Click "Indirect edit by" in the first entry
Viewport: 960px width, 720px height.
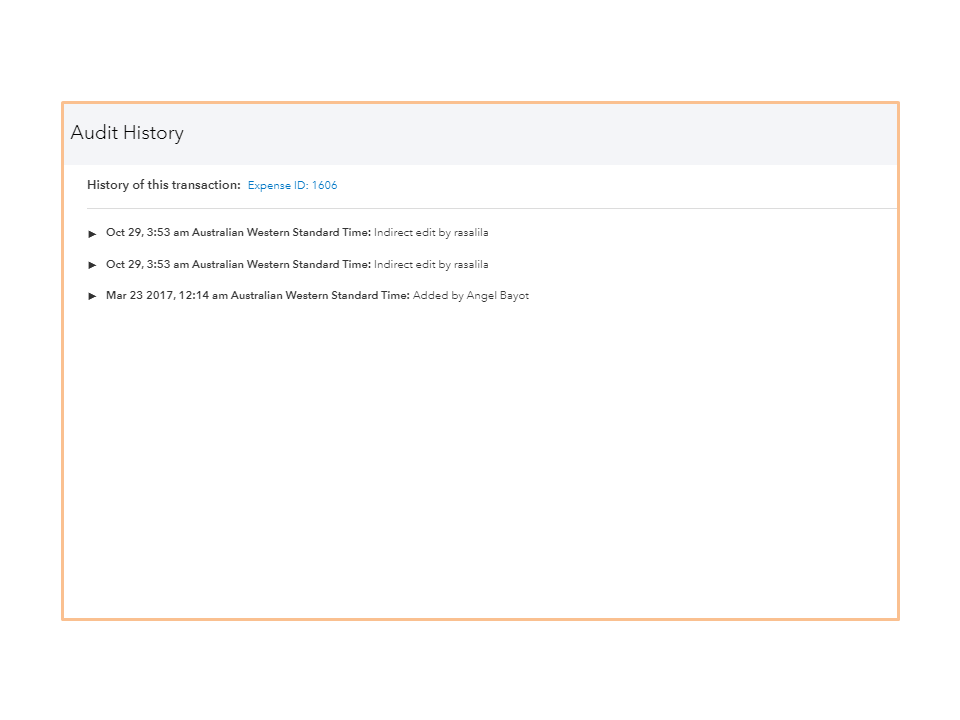(412, 233)
